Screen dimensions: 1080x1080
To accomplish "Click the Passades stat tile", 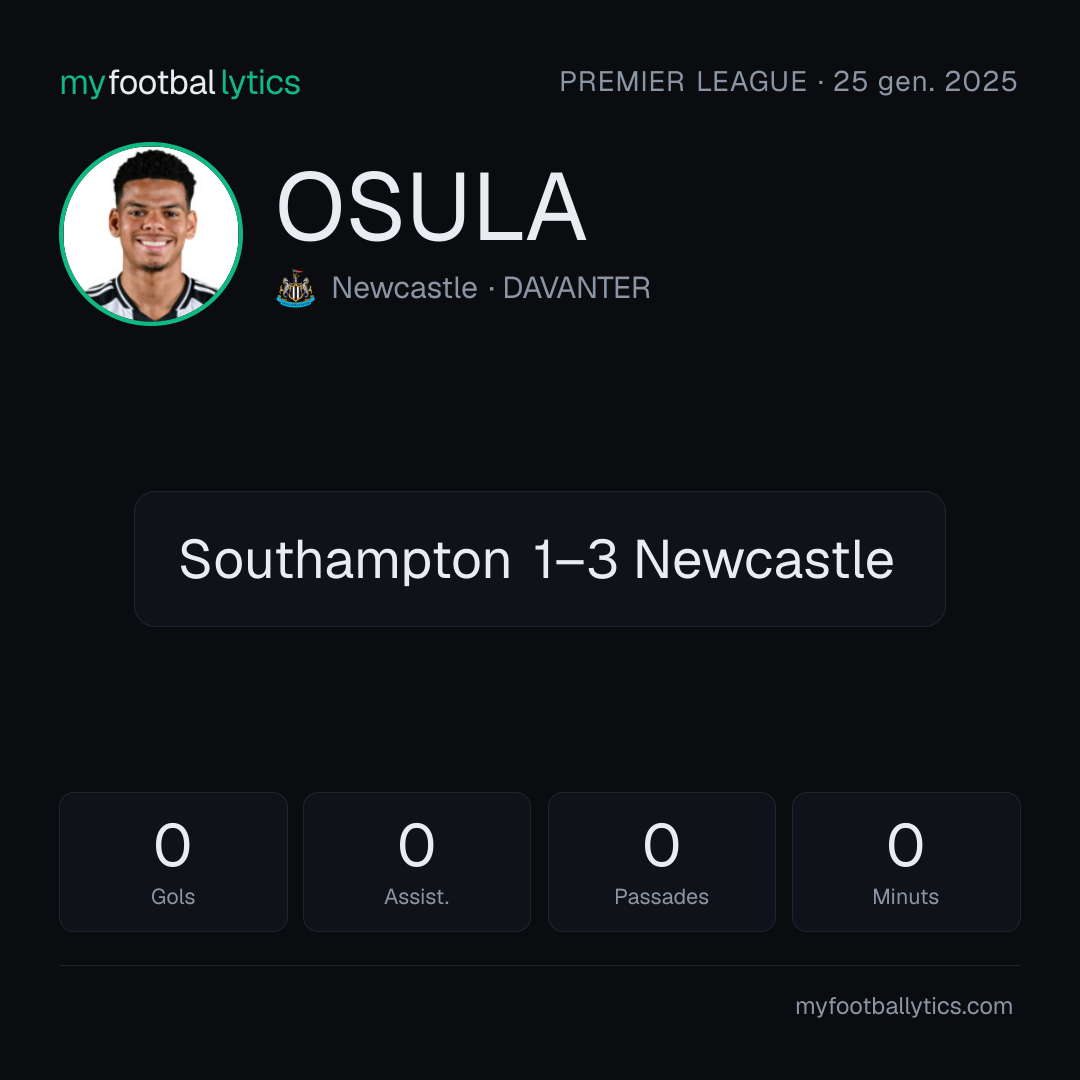I will pyautogui.click(x=661, y=862).
